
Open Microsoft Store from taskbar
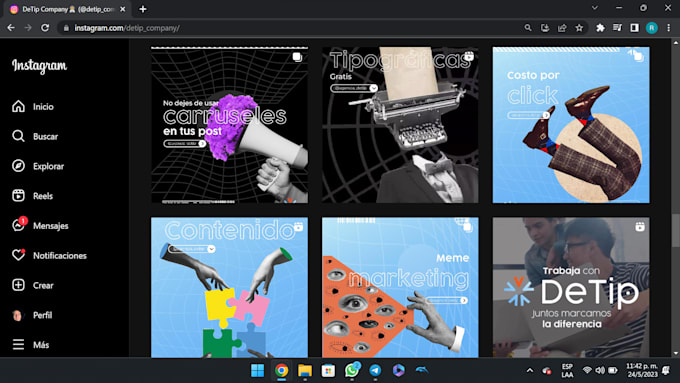tap(328, 370)
